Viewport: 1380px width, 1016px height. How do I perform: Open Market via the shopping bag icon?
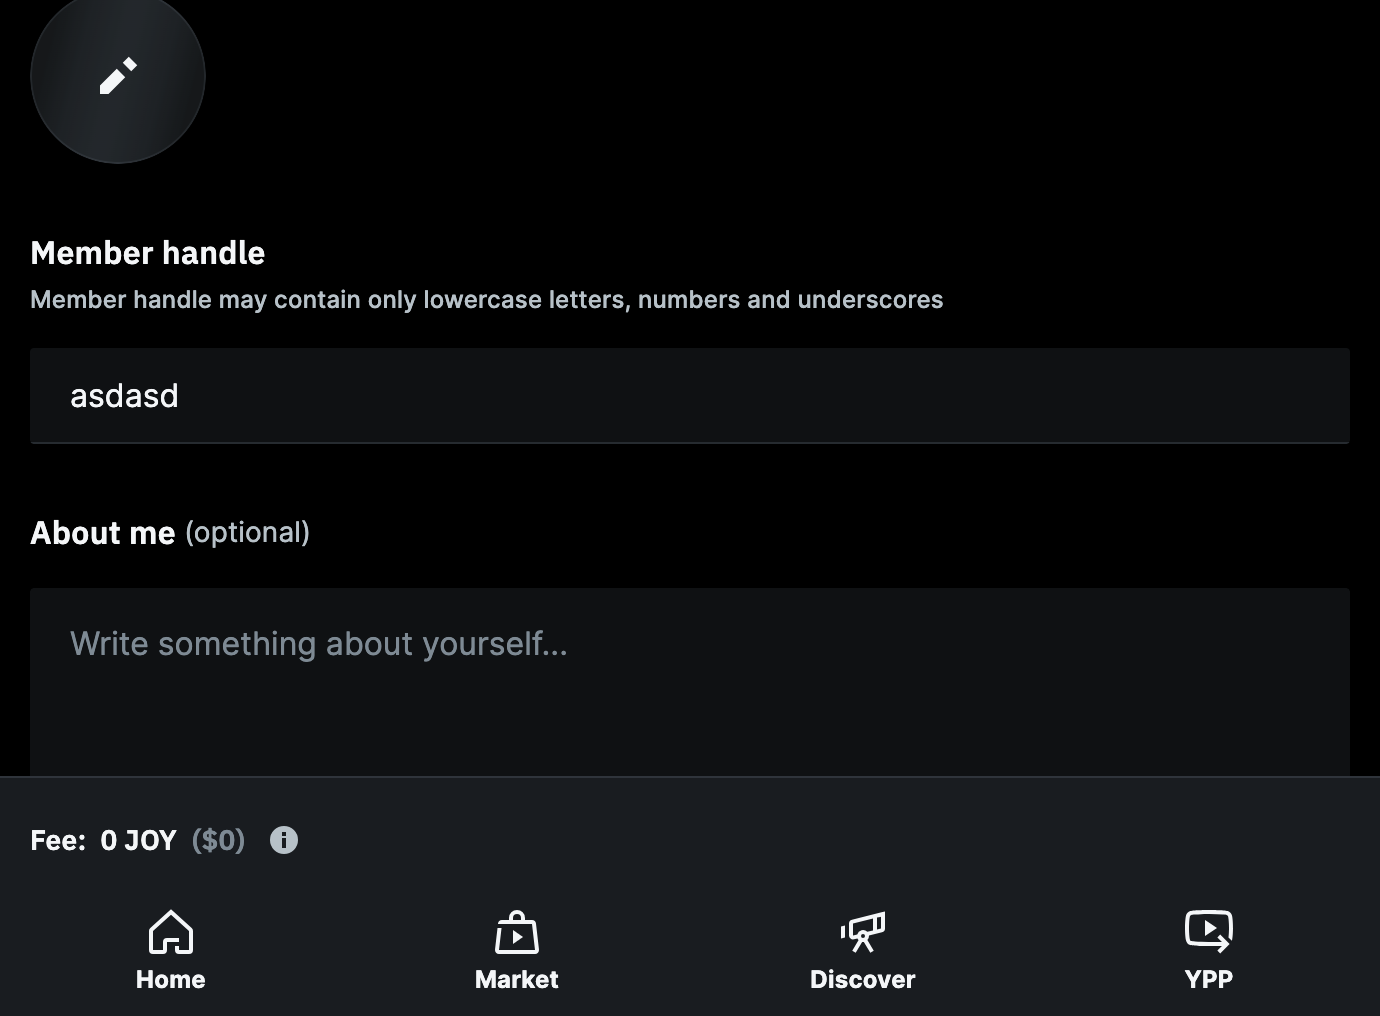(516, 931)
